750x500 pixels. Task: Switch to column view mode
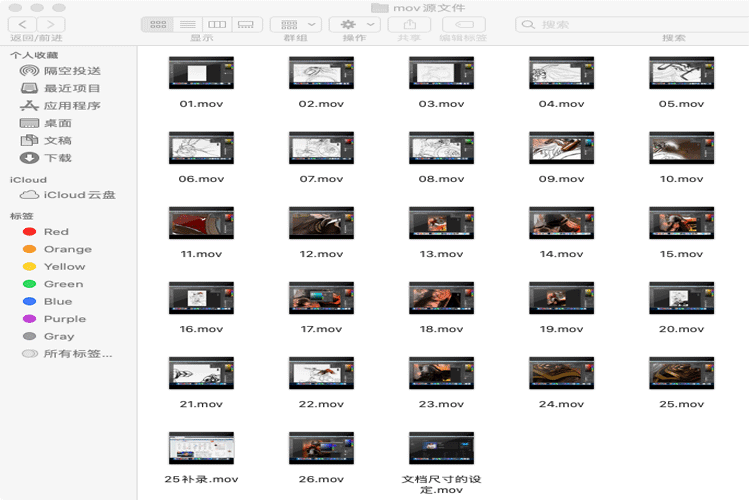click(x=216, y=24)
